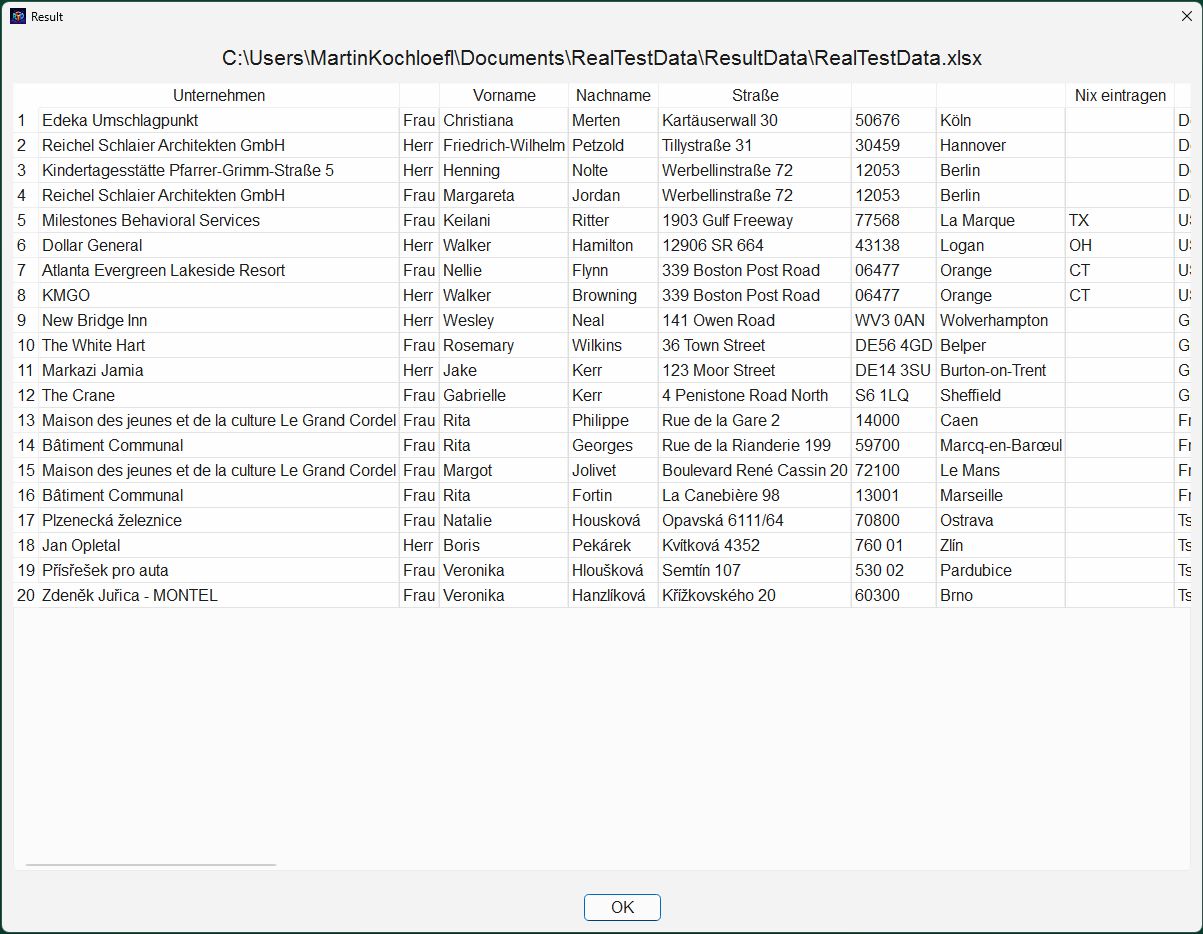Click state code OH
The height and width of the screenshot is (934, 1203).
(x=1120, y=245)
